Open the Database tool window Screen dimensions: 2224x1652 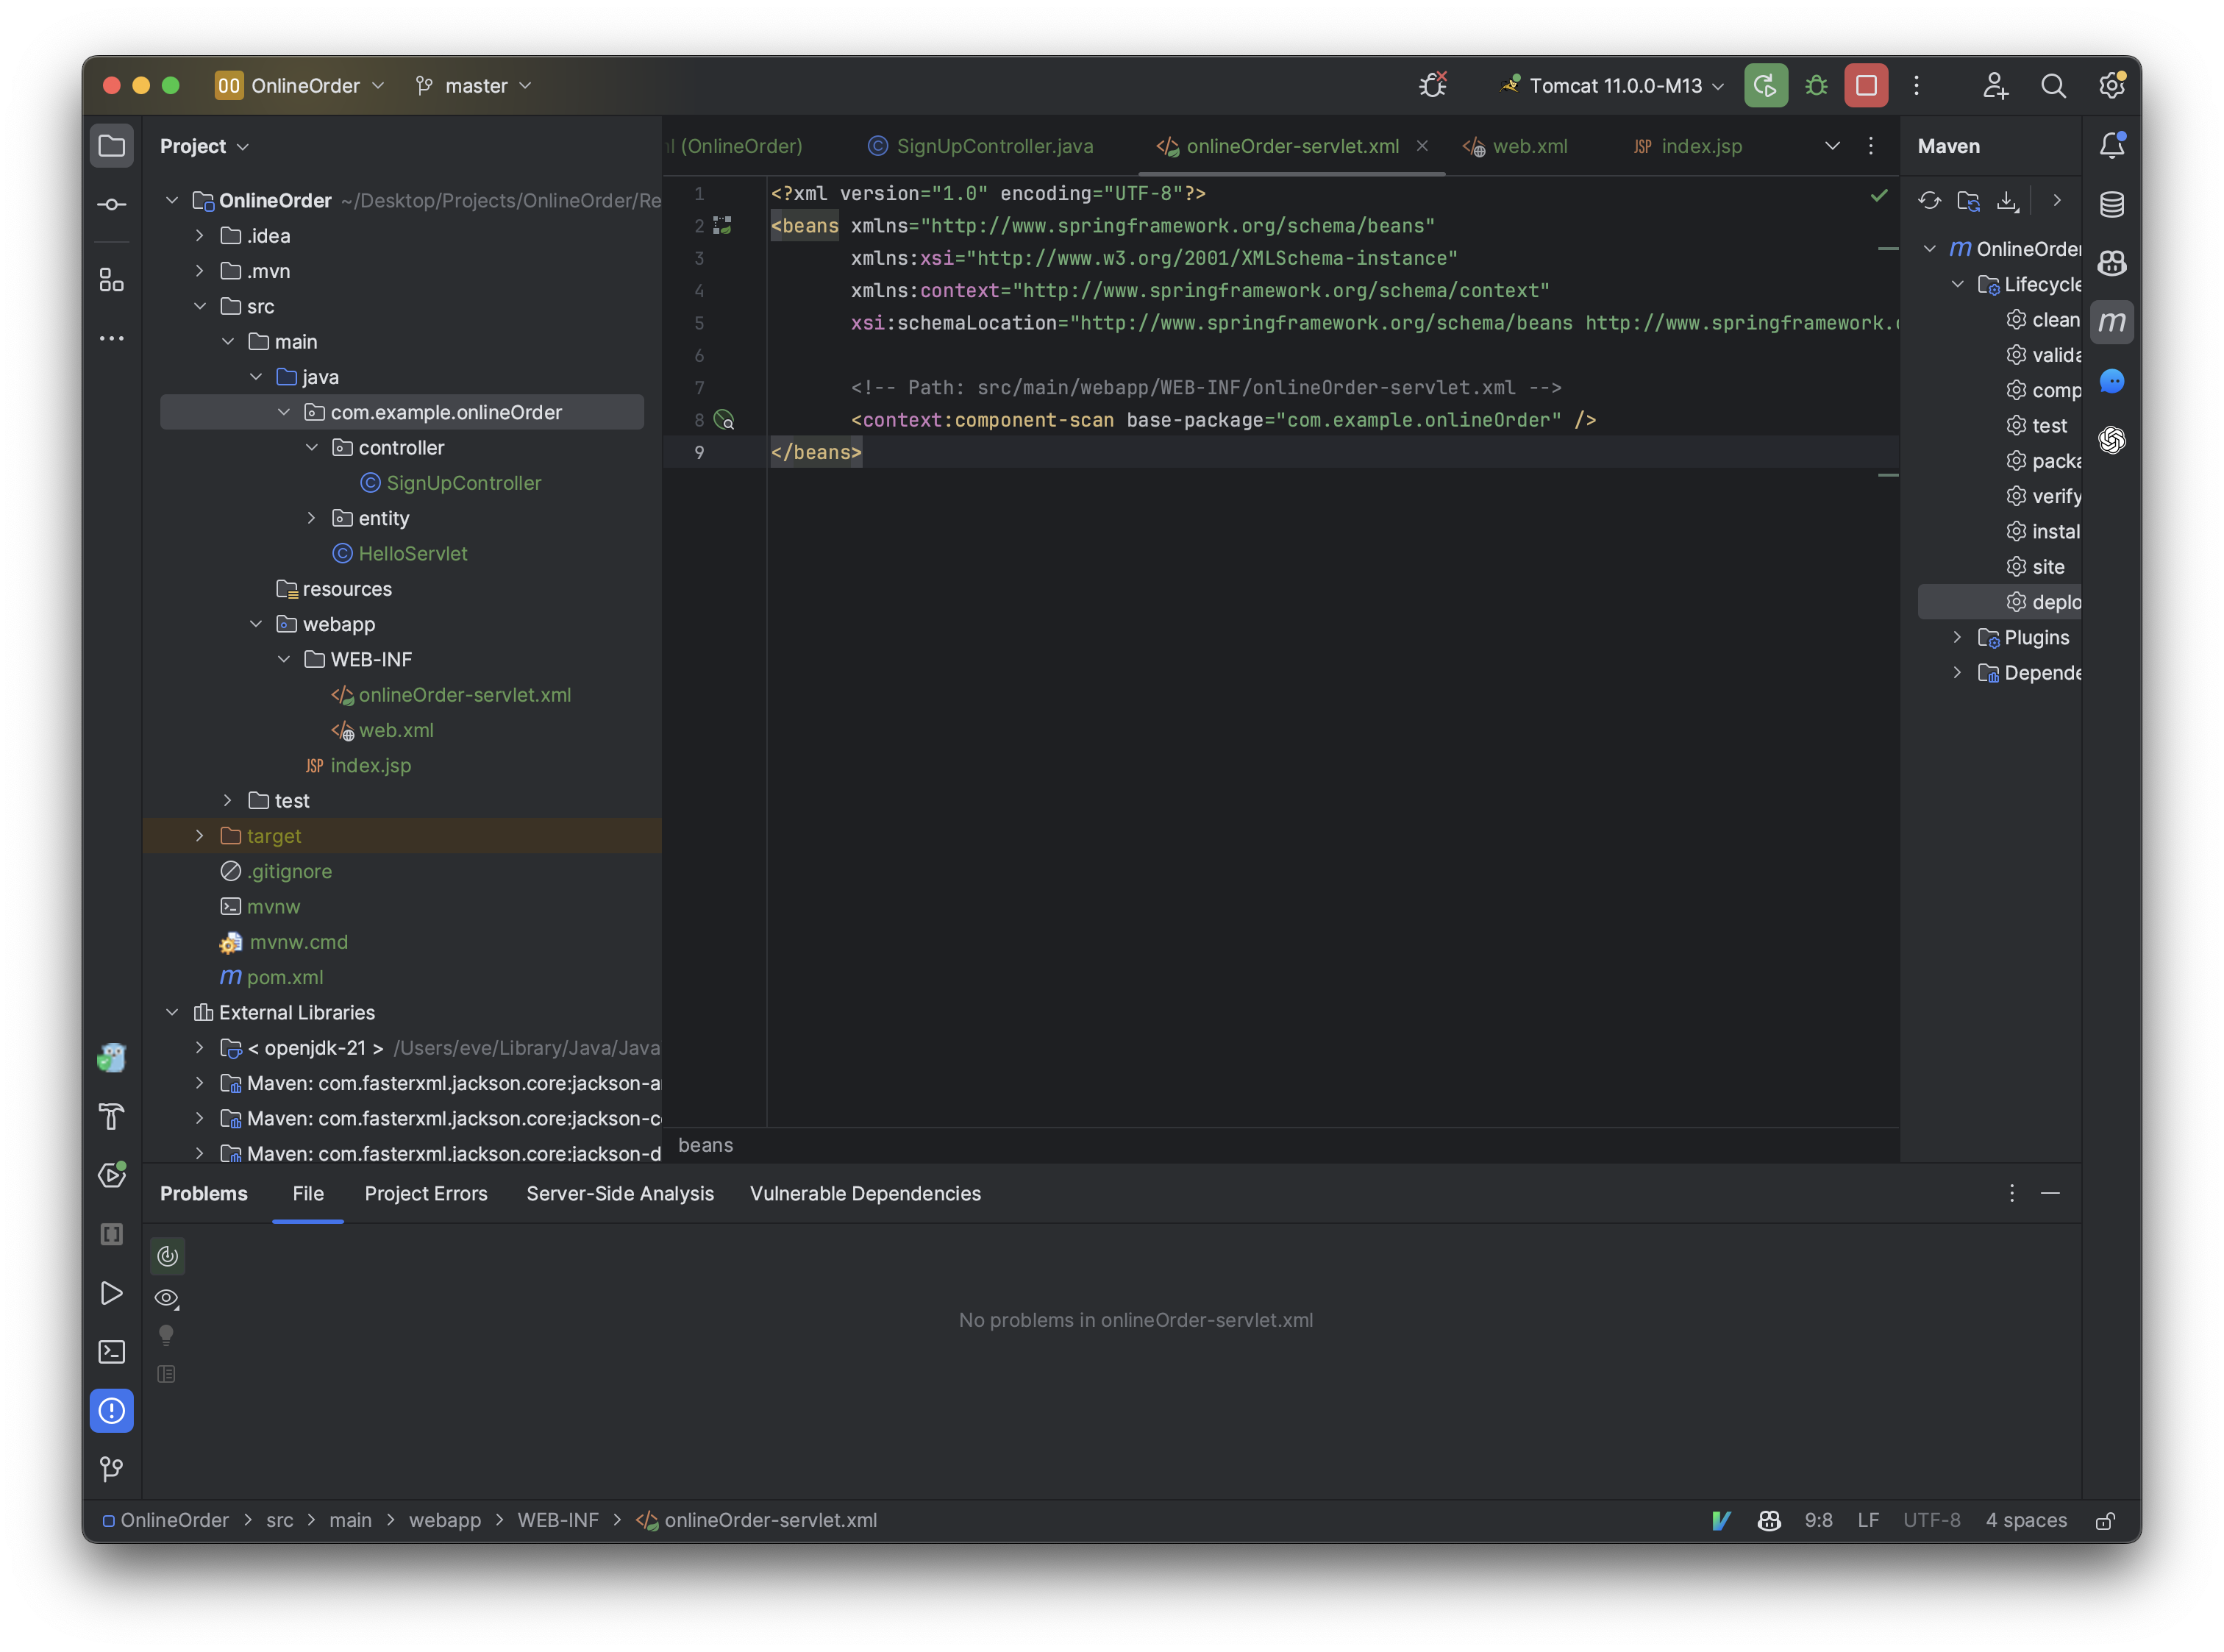(2113, 204)
